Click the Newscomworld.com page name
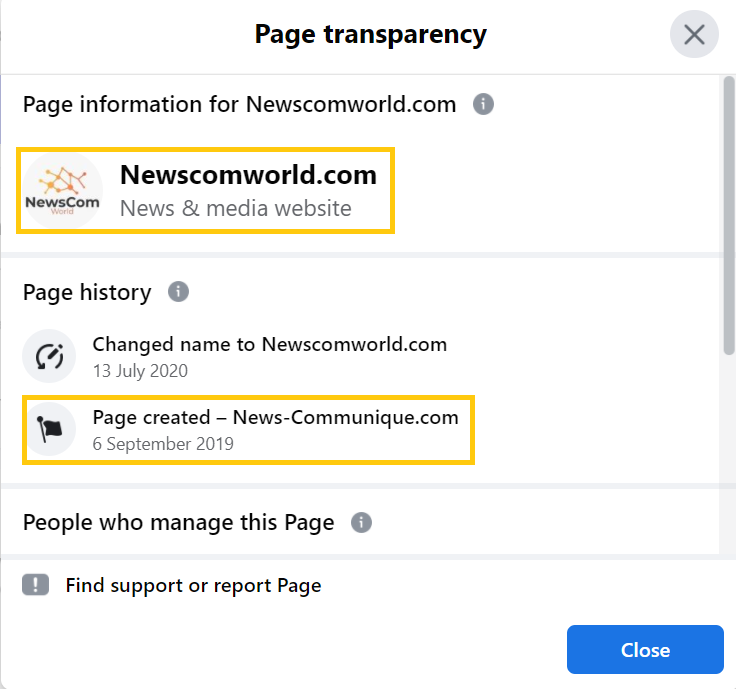736x689 pixels. [x=248, y=175]
